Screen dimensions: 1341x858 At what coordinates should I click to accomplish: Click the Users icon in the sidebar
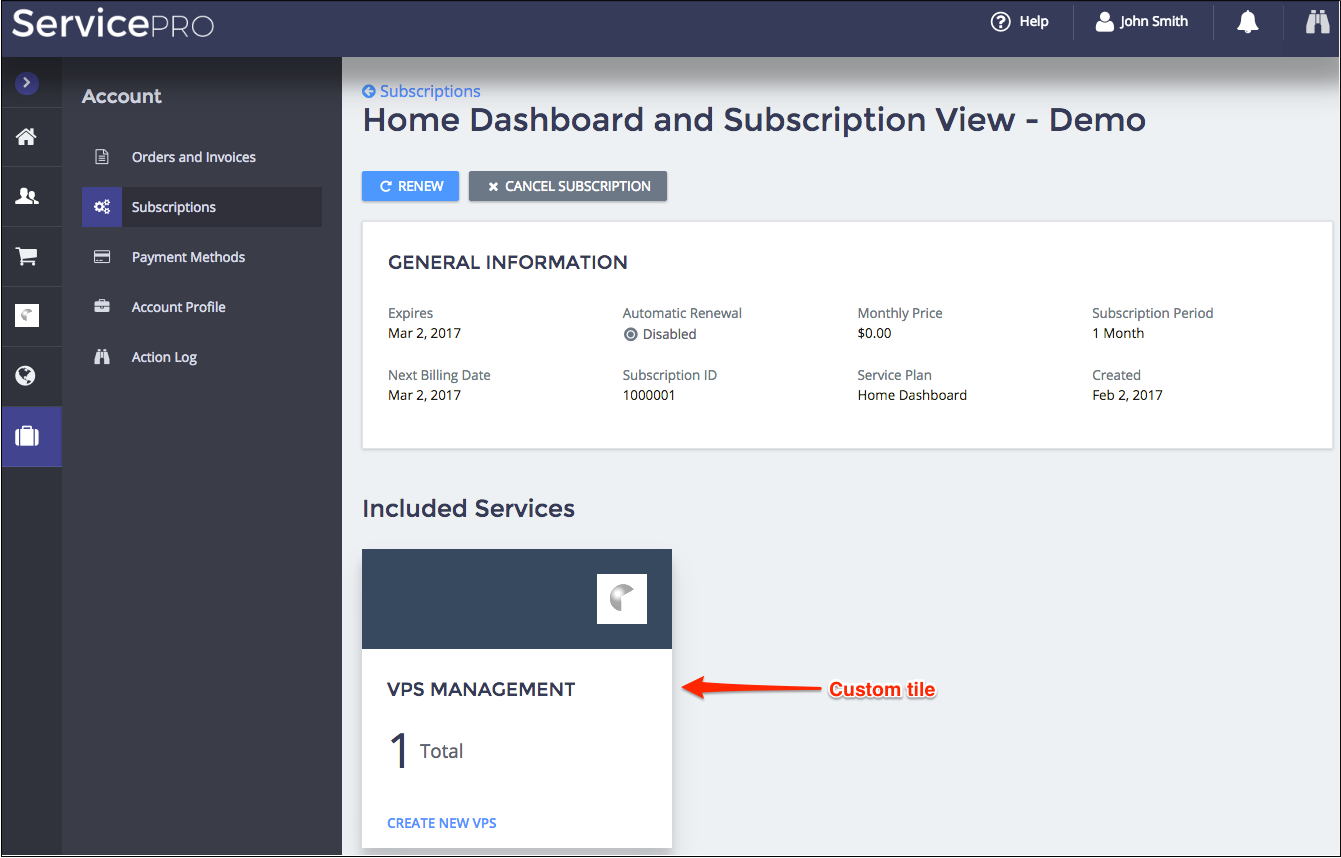click(x=27, y=197)
